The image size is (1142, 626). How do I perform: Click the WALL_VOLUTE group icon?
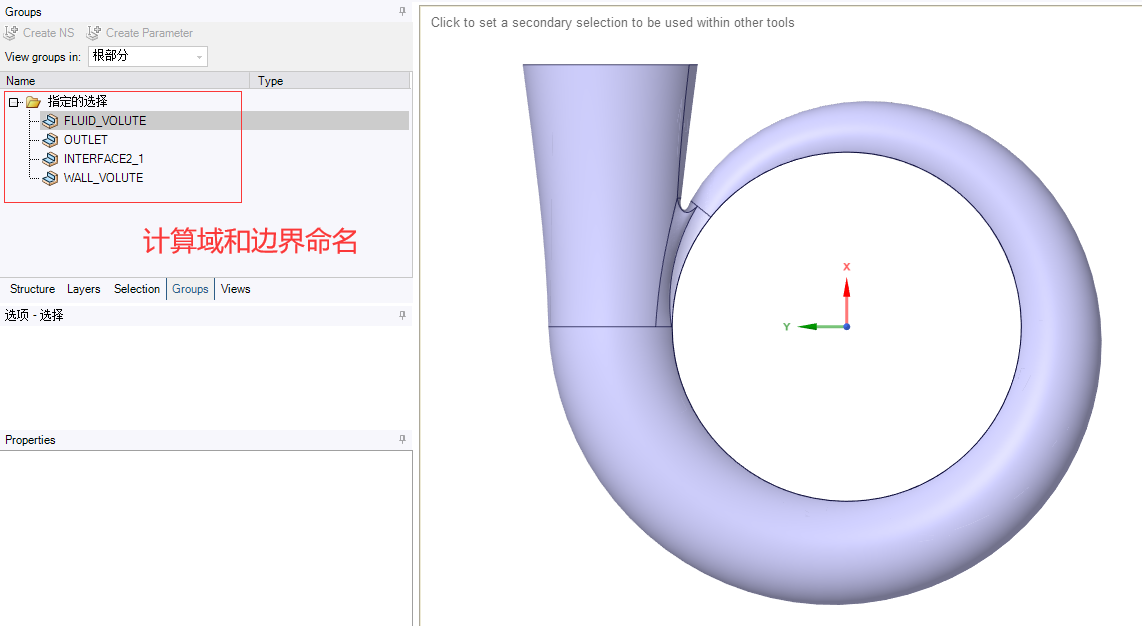pyautogui.click(x=50, y=178)
